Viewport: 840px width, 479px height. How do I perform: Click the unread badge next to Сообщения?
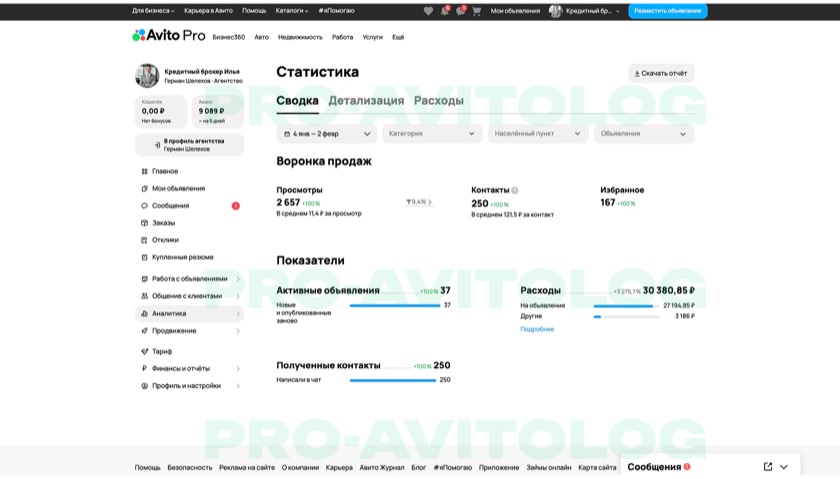click(x=236, y=206)
